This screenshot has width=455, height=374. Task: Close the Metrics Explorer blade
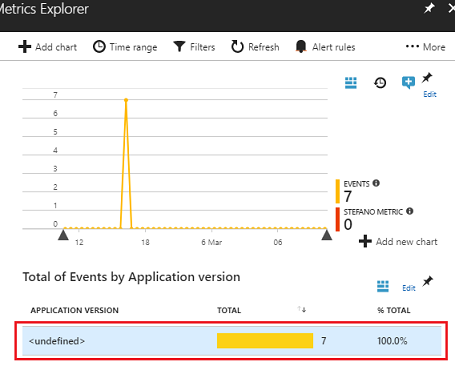[x=452, y=8]
